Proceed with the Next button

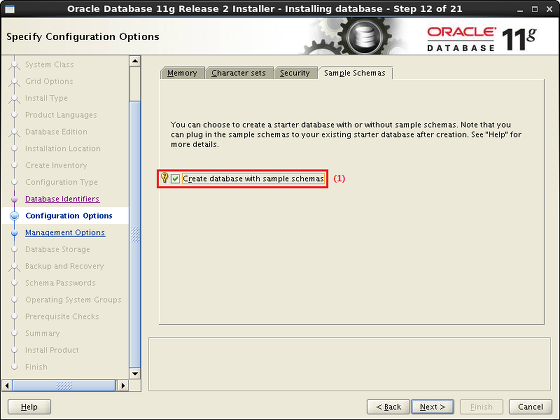(432, 407)
